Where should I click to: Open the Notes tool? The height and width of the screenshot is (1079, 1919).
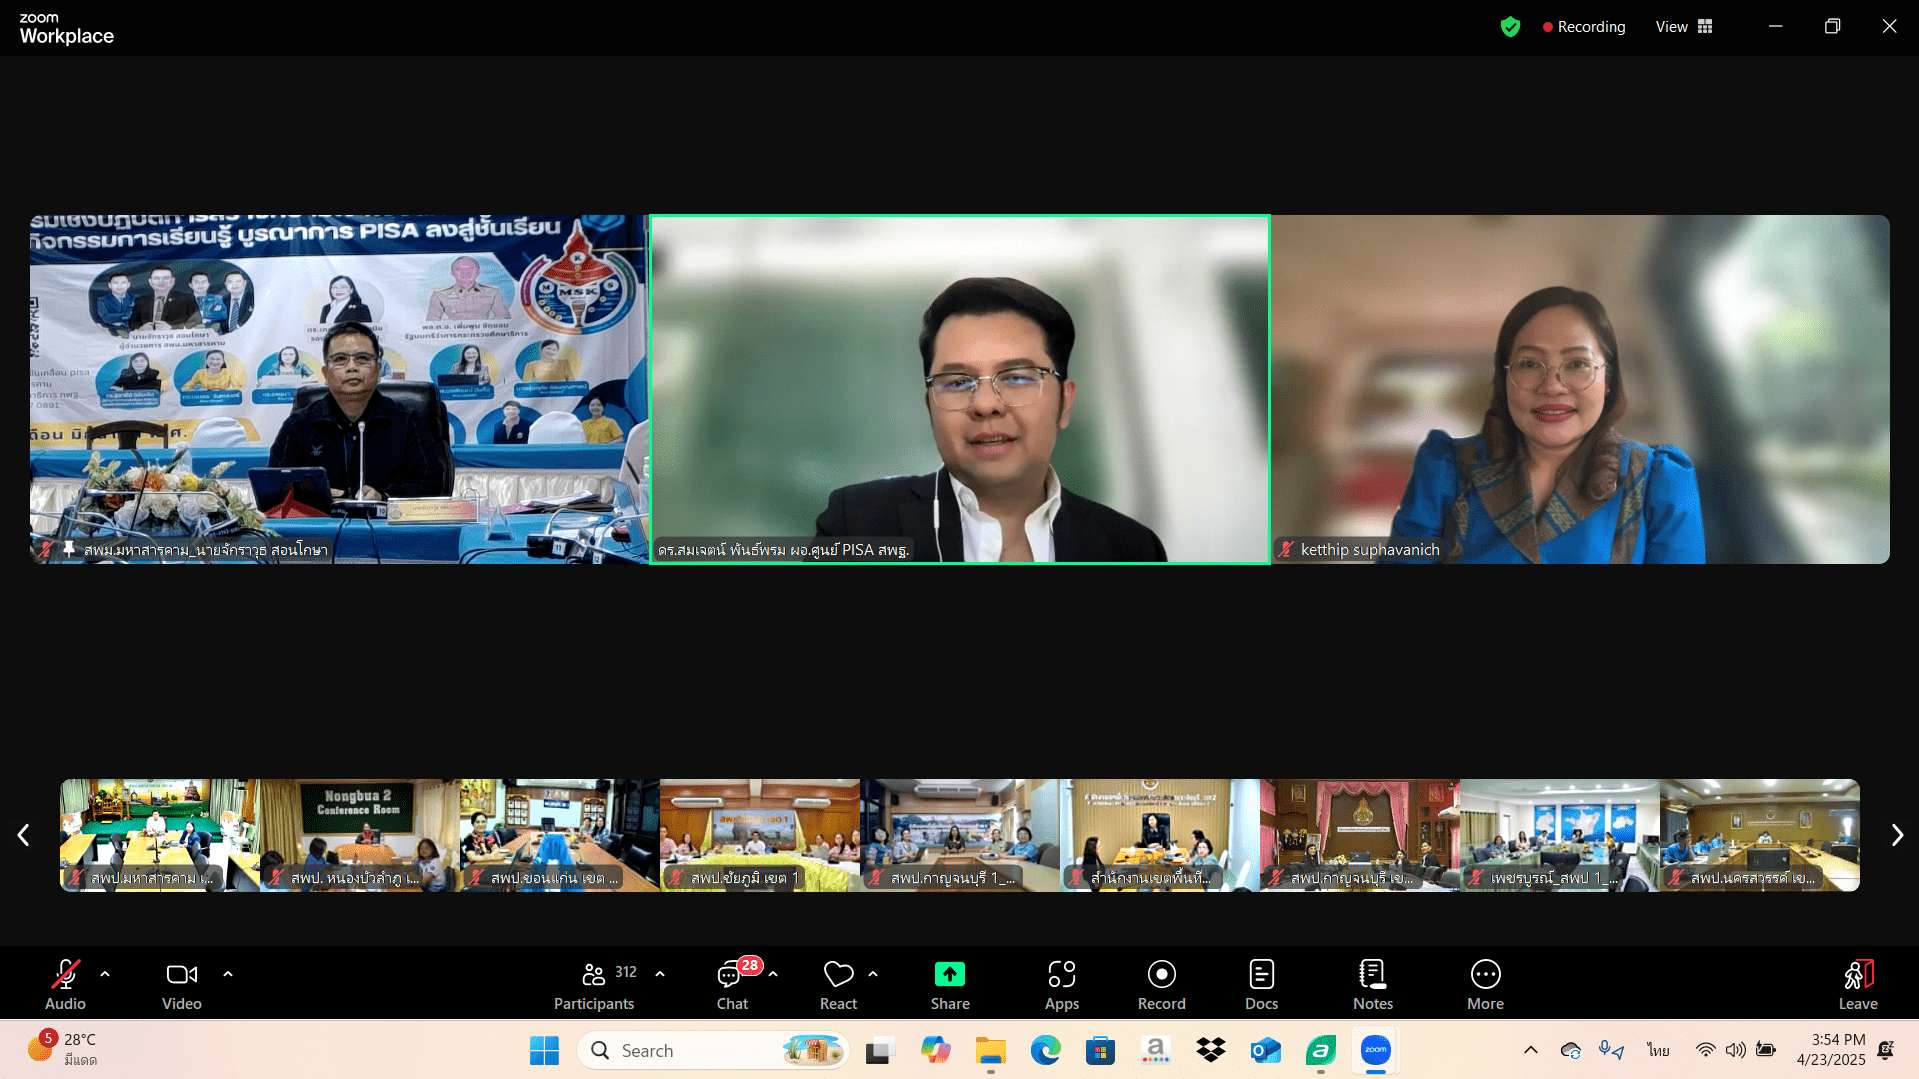click(x=1373, y=984)
